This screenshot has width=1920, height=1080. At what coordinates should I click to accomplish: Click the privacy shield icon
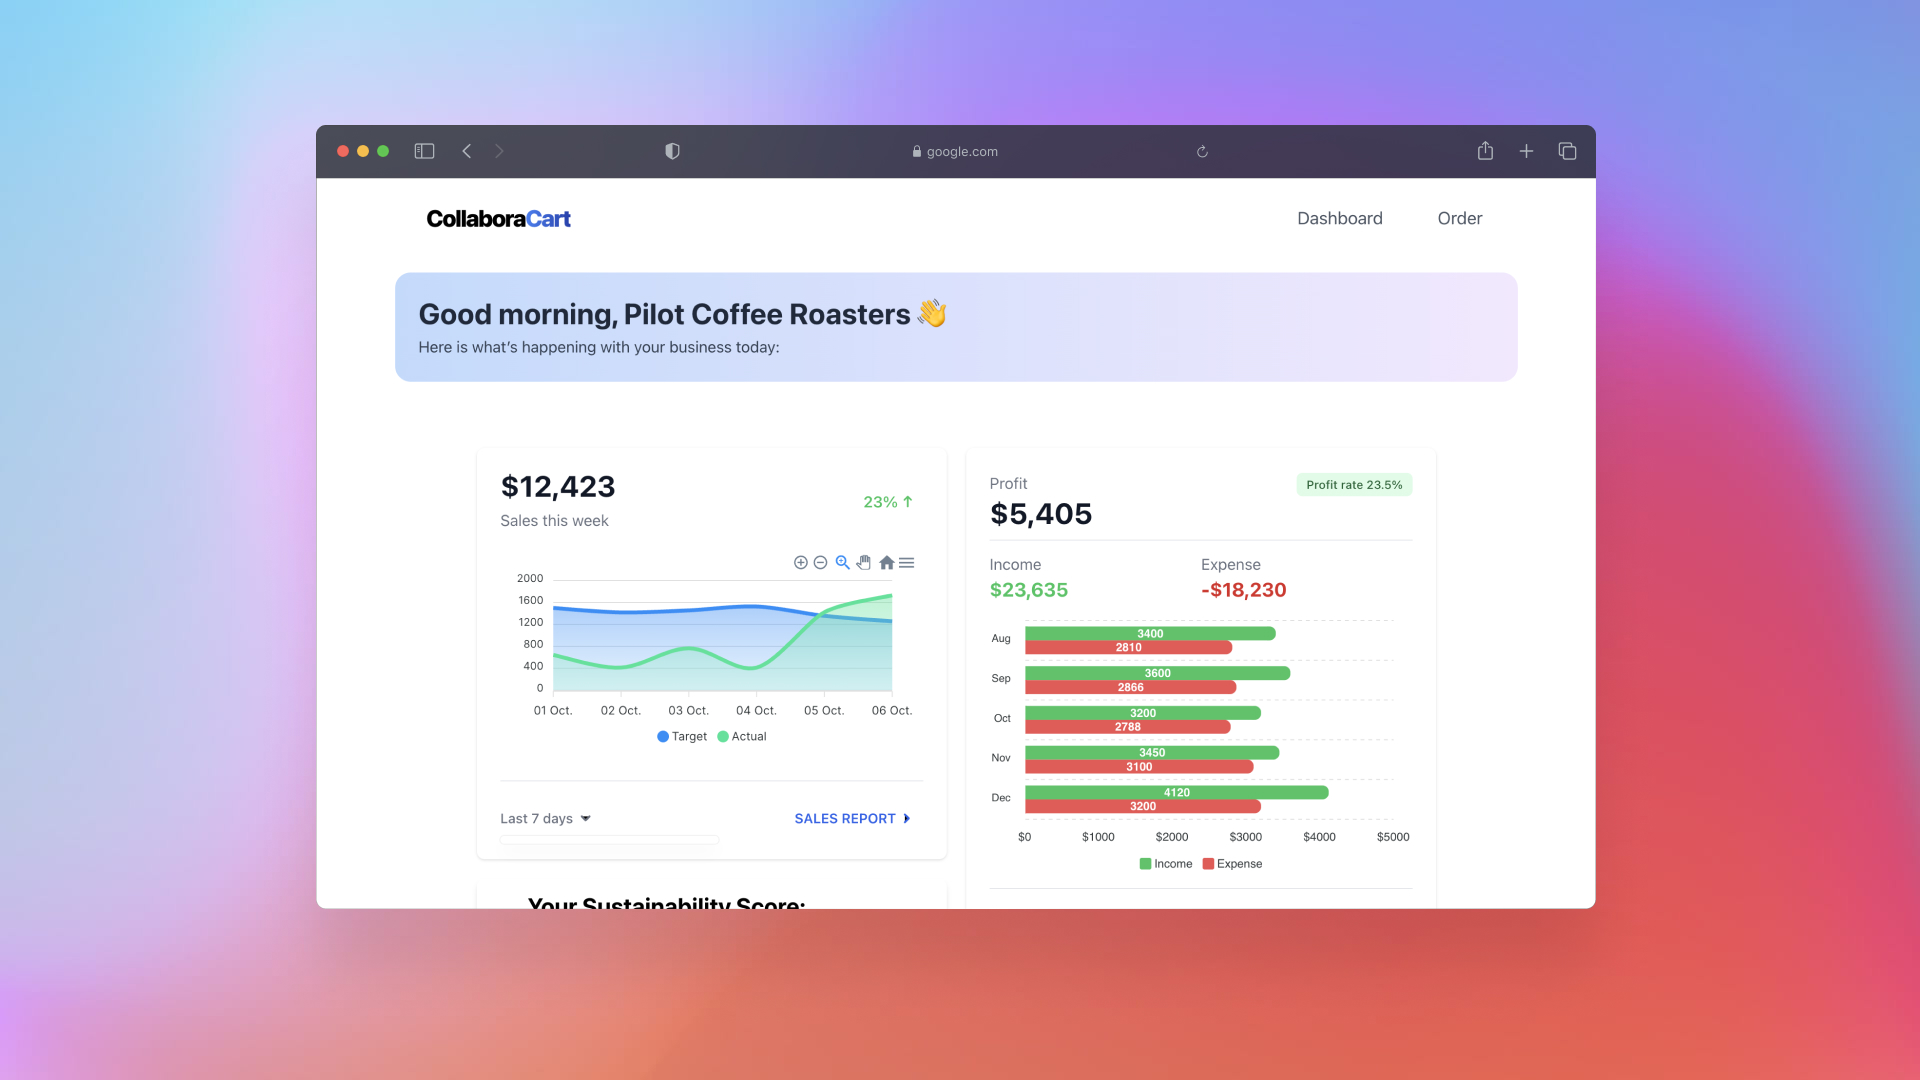672,151
